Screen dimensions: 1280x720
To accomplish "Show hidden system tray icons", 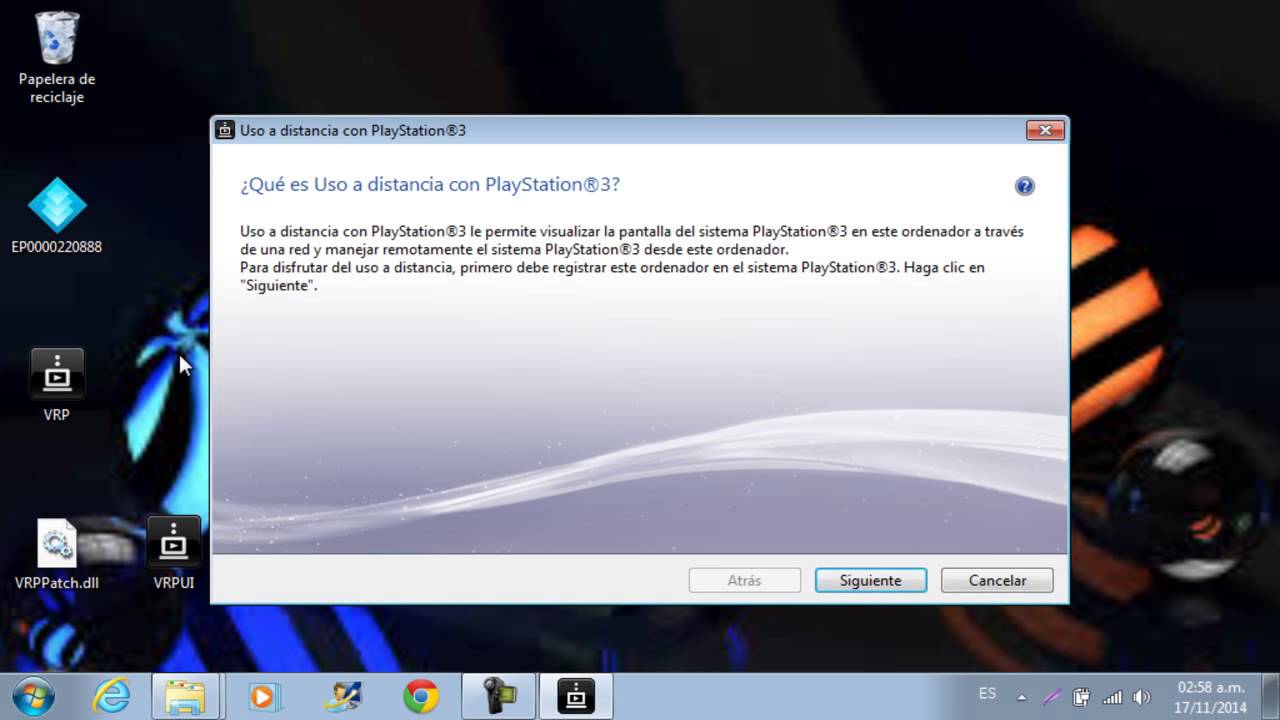I will (x=1021, y=697).
